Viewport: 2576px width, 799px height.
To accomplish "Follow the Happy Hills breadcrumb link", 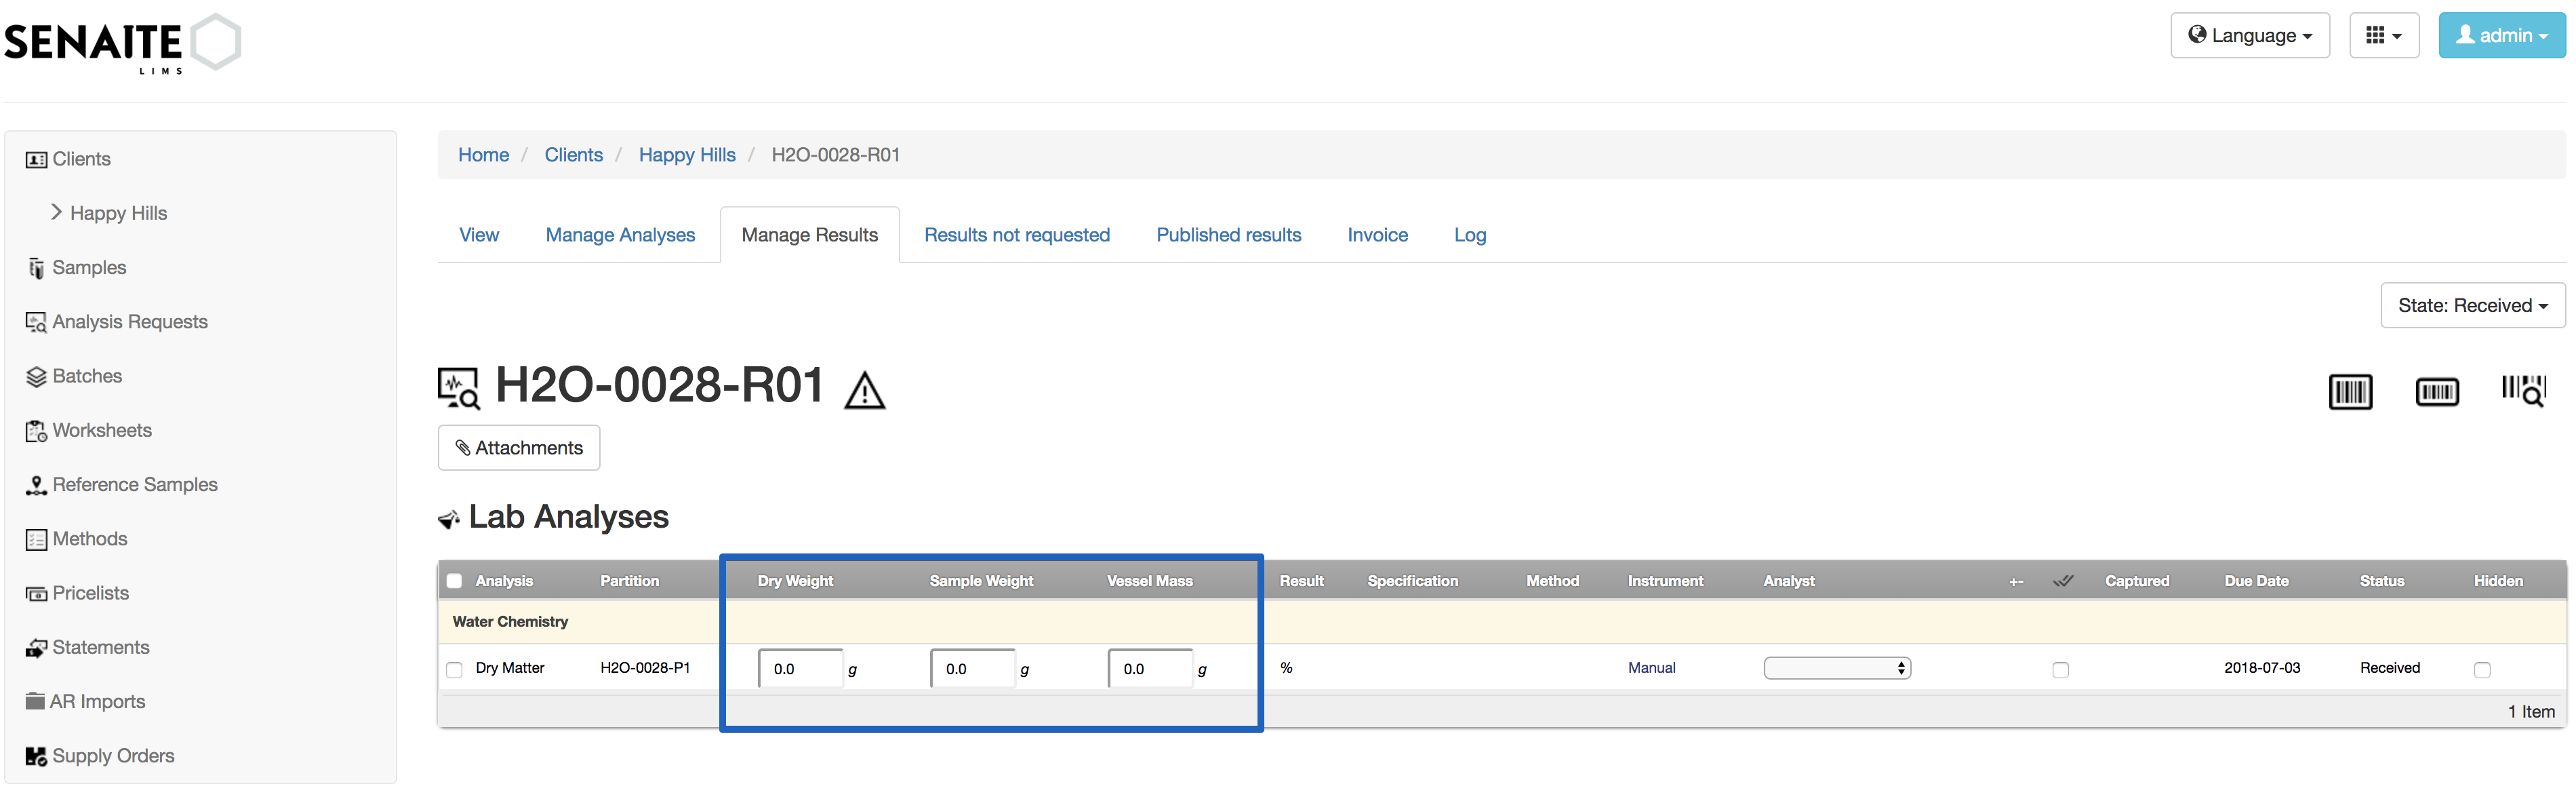I will point(686,154).
